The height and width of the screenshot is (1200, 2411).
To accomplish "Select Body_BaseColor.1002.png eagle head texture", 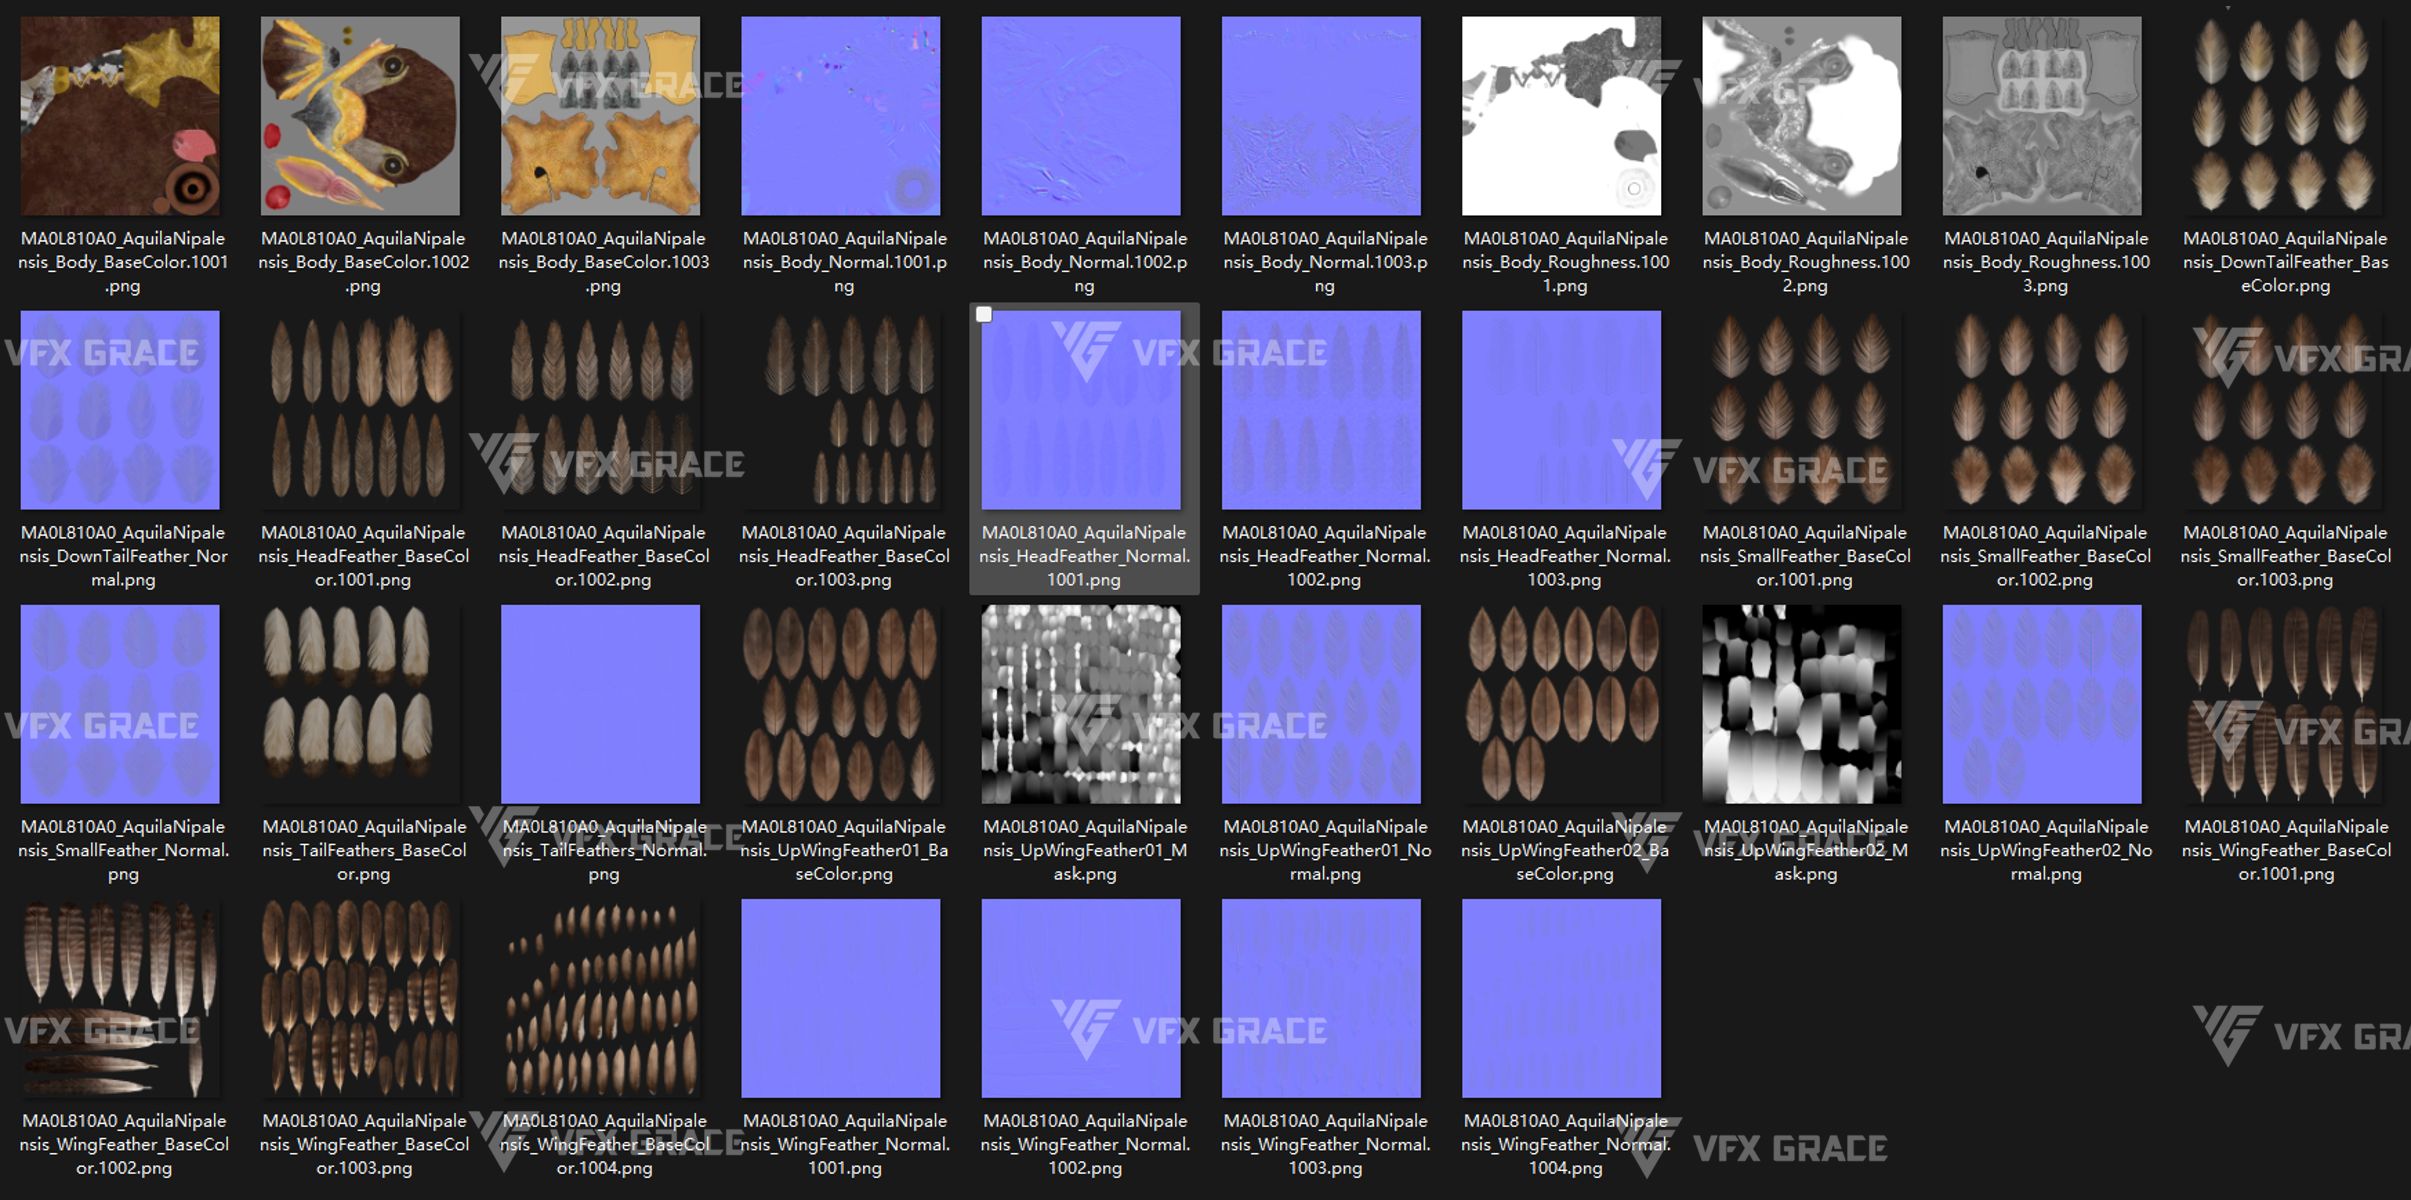I will click(360, 116).
